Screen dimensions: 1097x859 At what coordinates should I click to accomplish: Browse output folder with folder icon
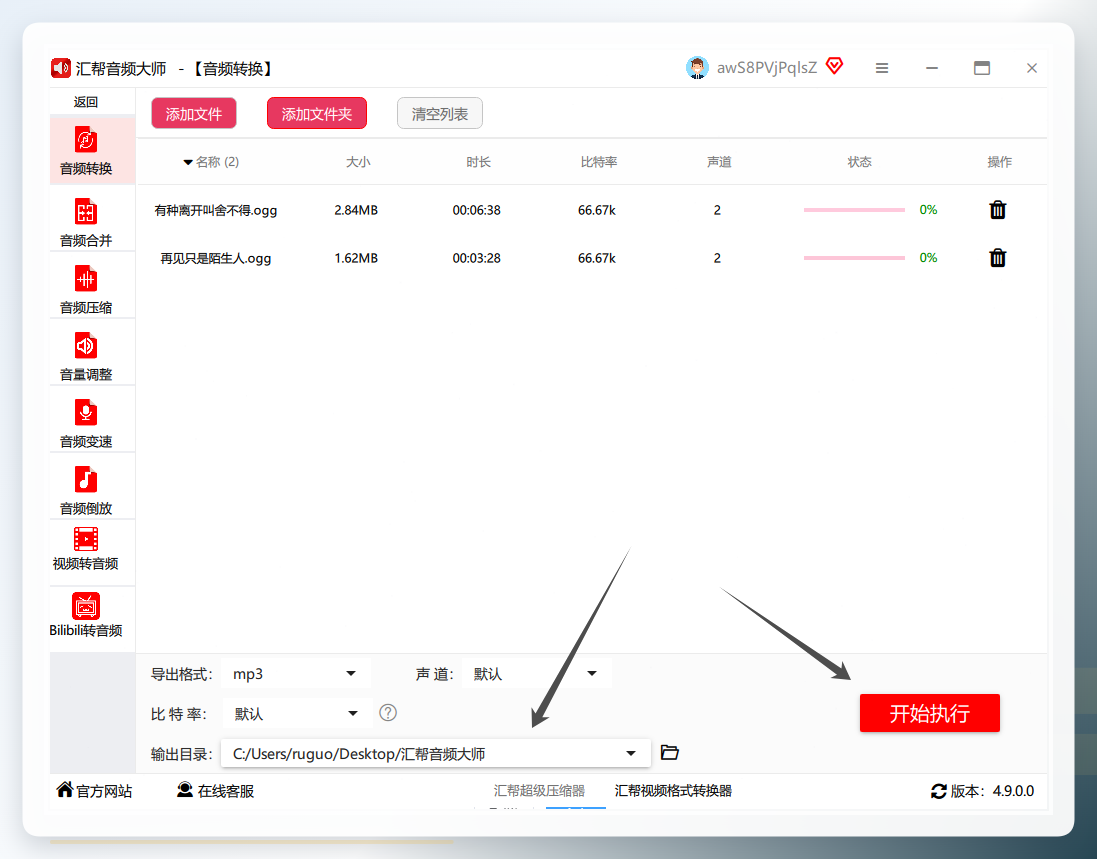pyautogui.click(x=670, y=753)
